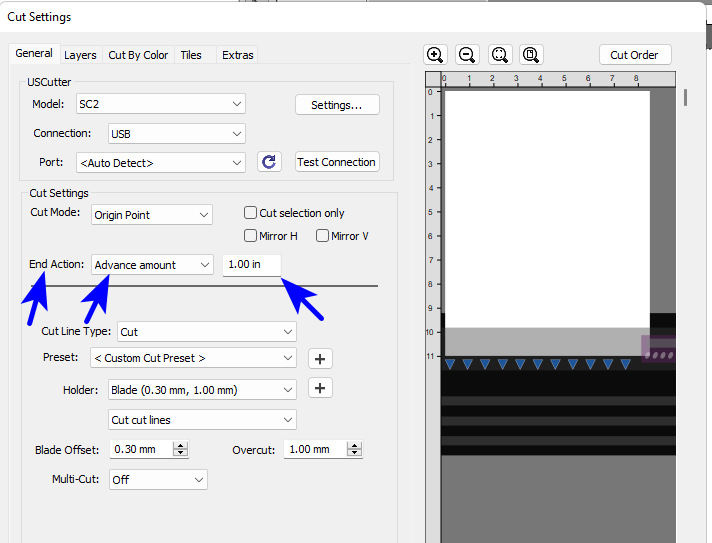The image size is (712, 543).
Task: Switch to the Layers tab
Action: (x=80, y=55)
